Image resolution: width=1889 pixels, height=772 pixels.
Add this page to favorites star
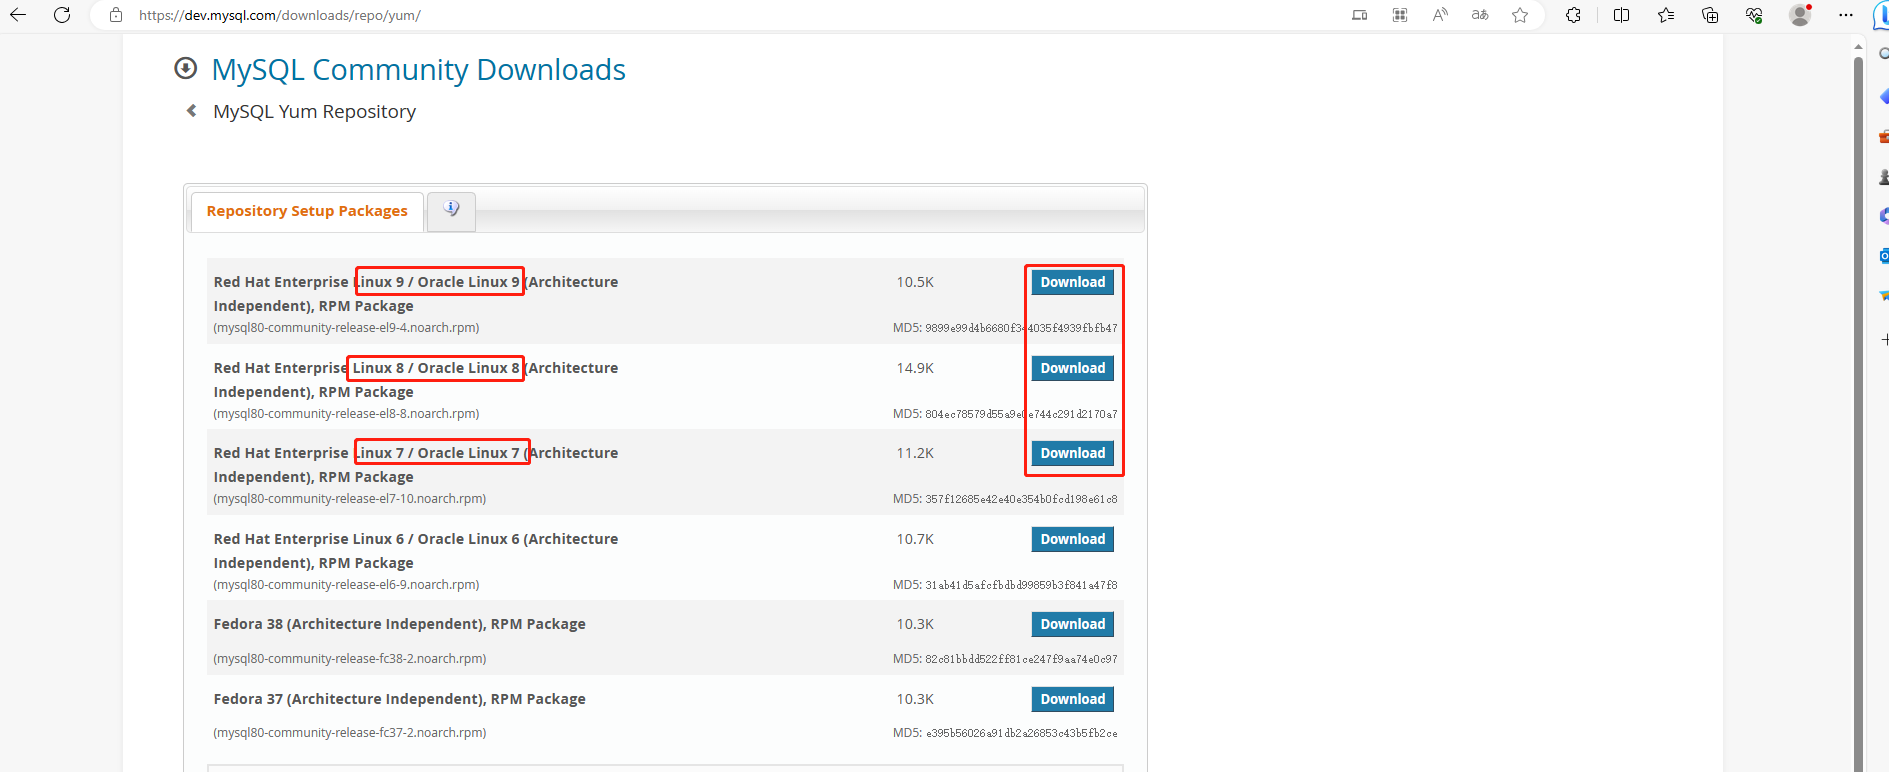pos(1520,15)
